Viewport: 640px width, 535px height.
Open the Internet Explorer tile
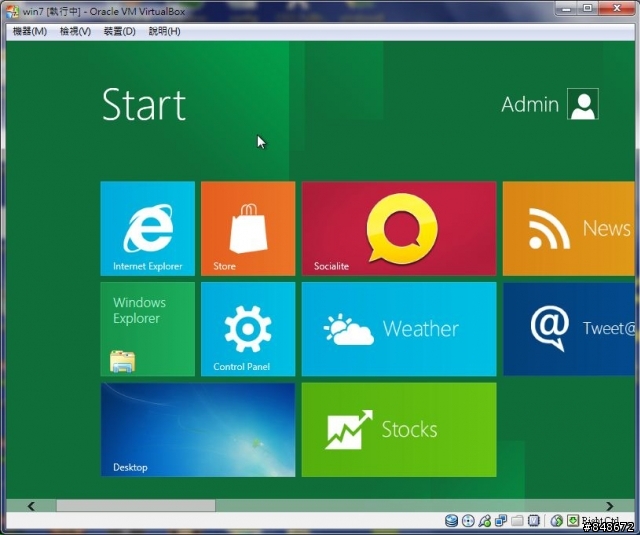[147, 229]
